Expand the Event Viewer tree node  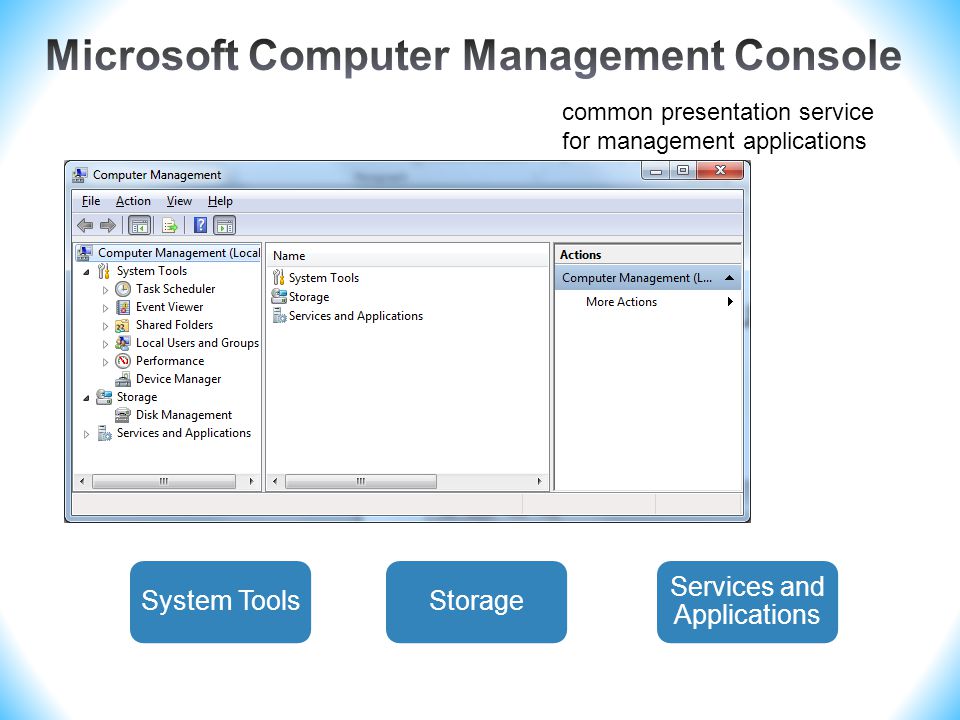point(105,308)
